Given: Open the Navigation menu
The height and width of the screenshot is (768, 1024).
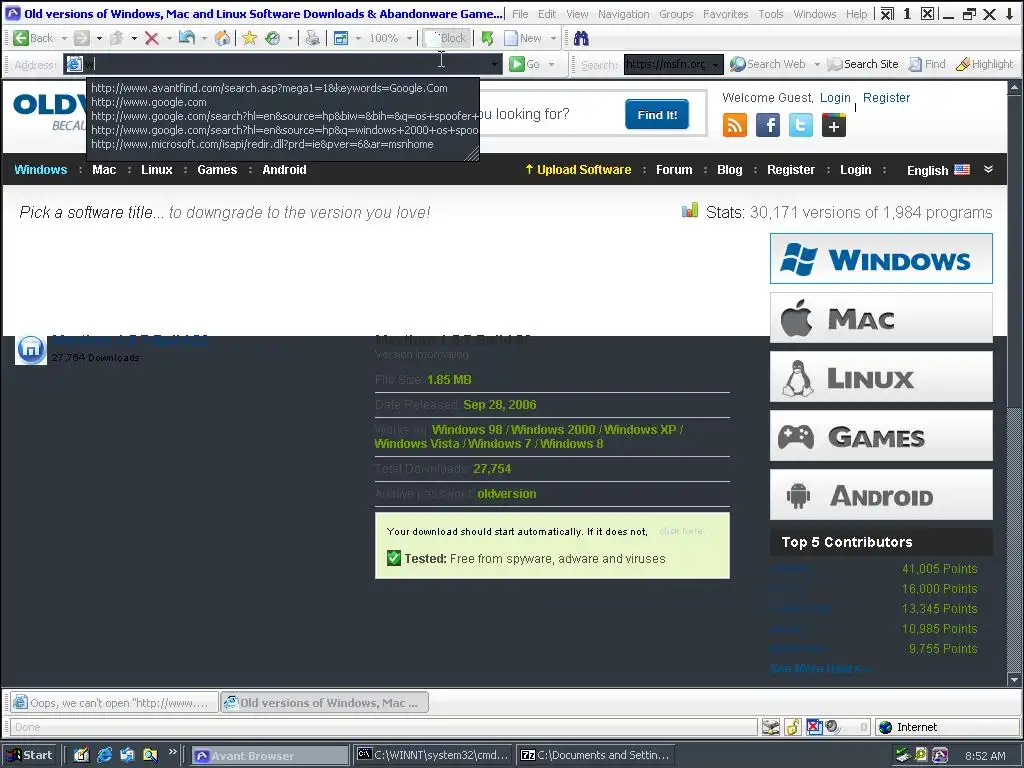Looking at the screenshot, I should coord(624,14).
